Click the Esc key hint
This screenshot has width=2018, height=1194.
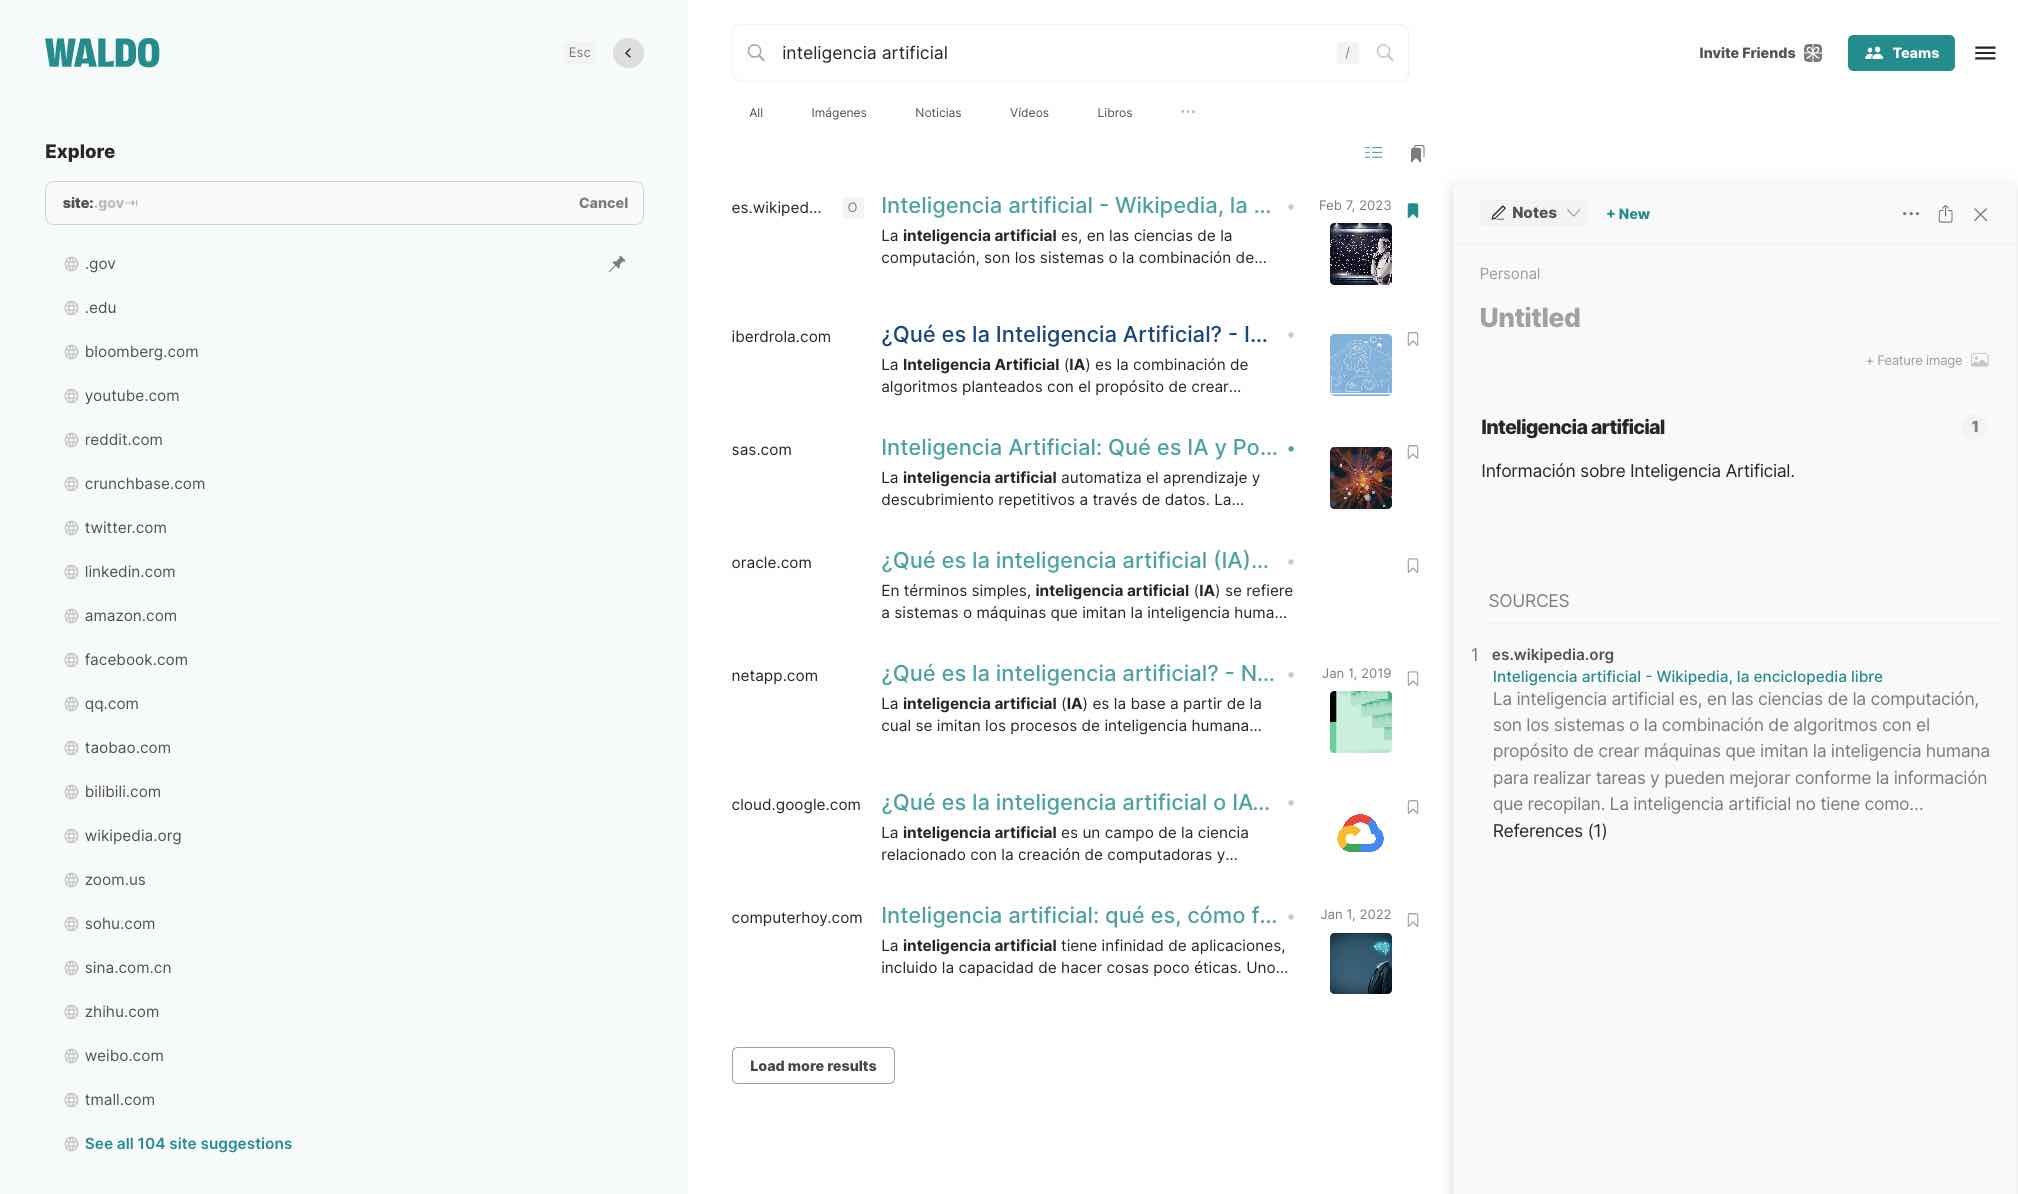[579, 53]
